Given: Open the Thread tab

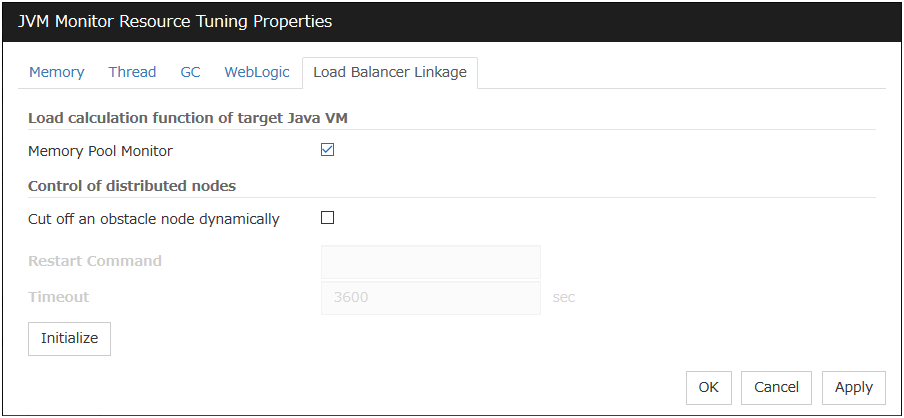Looking at the screenshot, I should [x=132, y=72].
